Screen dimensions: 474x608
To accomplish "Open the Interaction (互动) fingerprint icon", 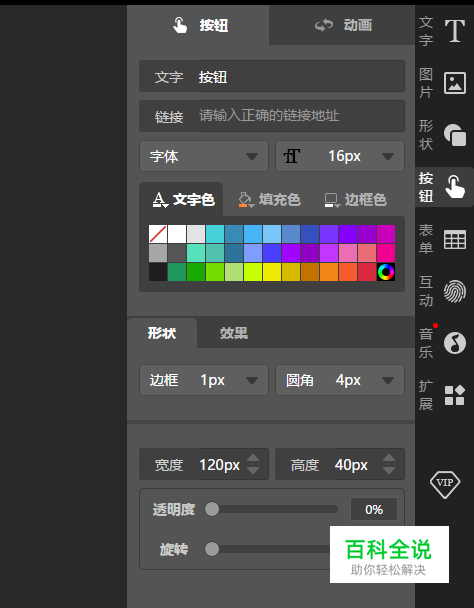I will pyautogui.click(x=455, y=291).
